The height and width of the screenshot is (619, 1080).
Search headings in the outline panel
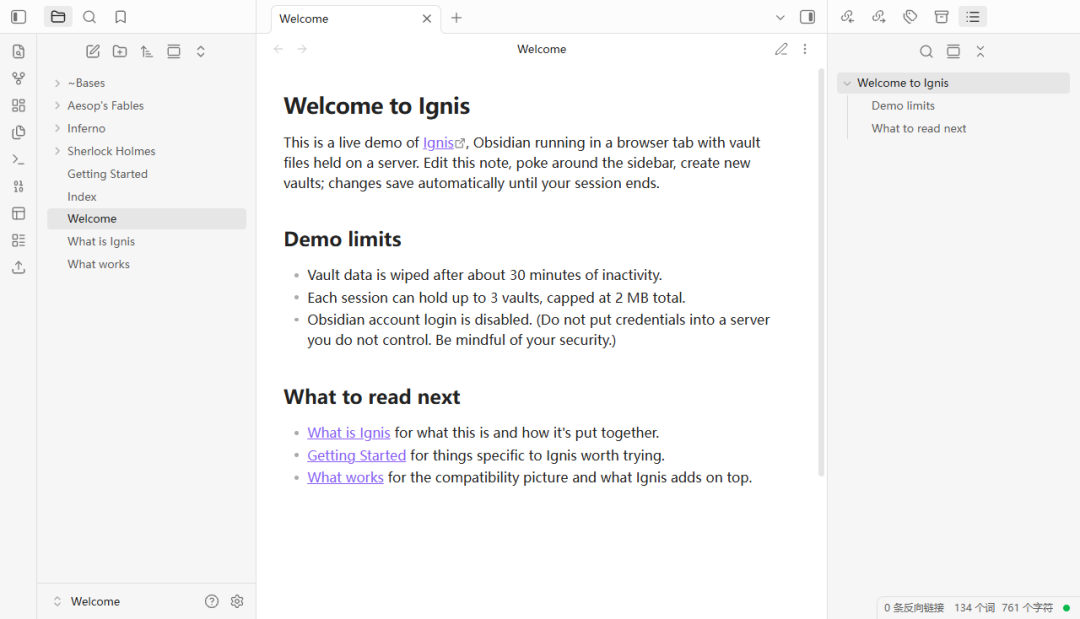(926, 52)
